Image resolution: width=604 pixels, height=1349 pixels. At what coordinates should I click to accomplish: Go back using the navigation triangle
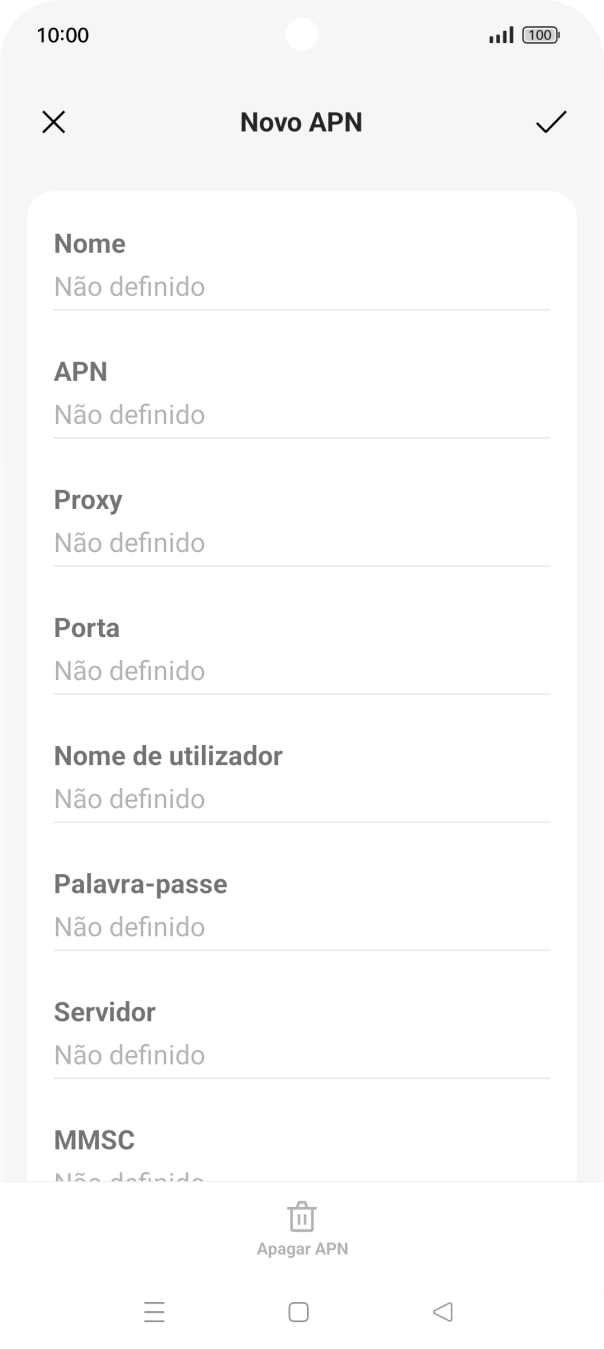(443, 1312)
